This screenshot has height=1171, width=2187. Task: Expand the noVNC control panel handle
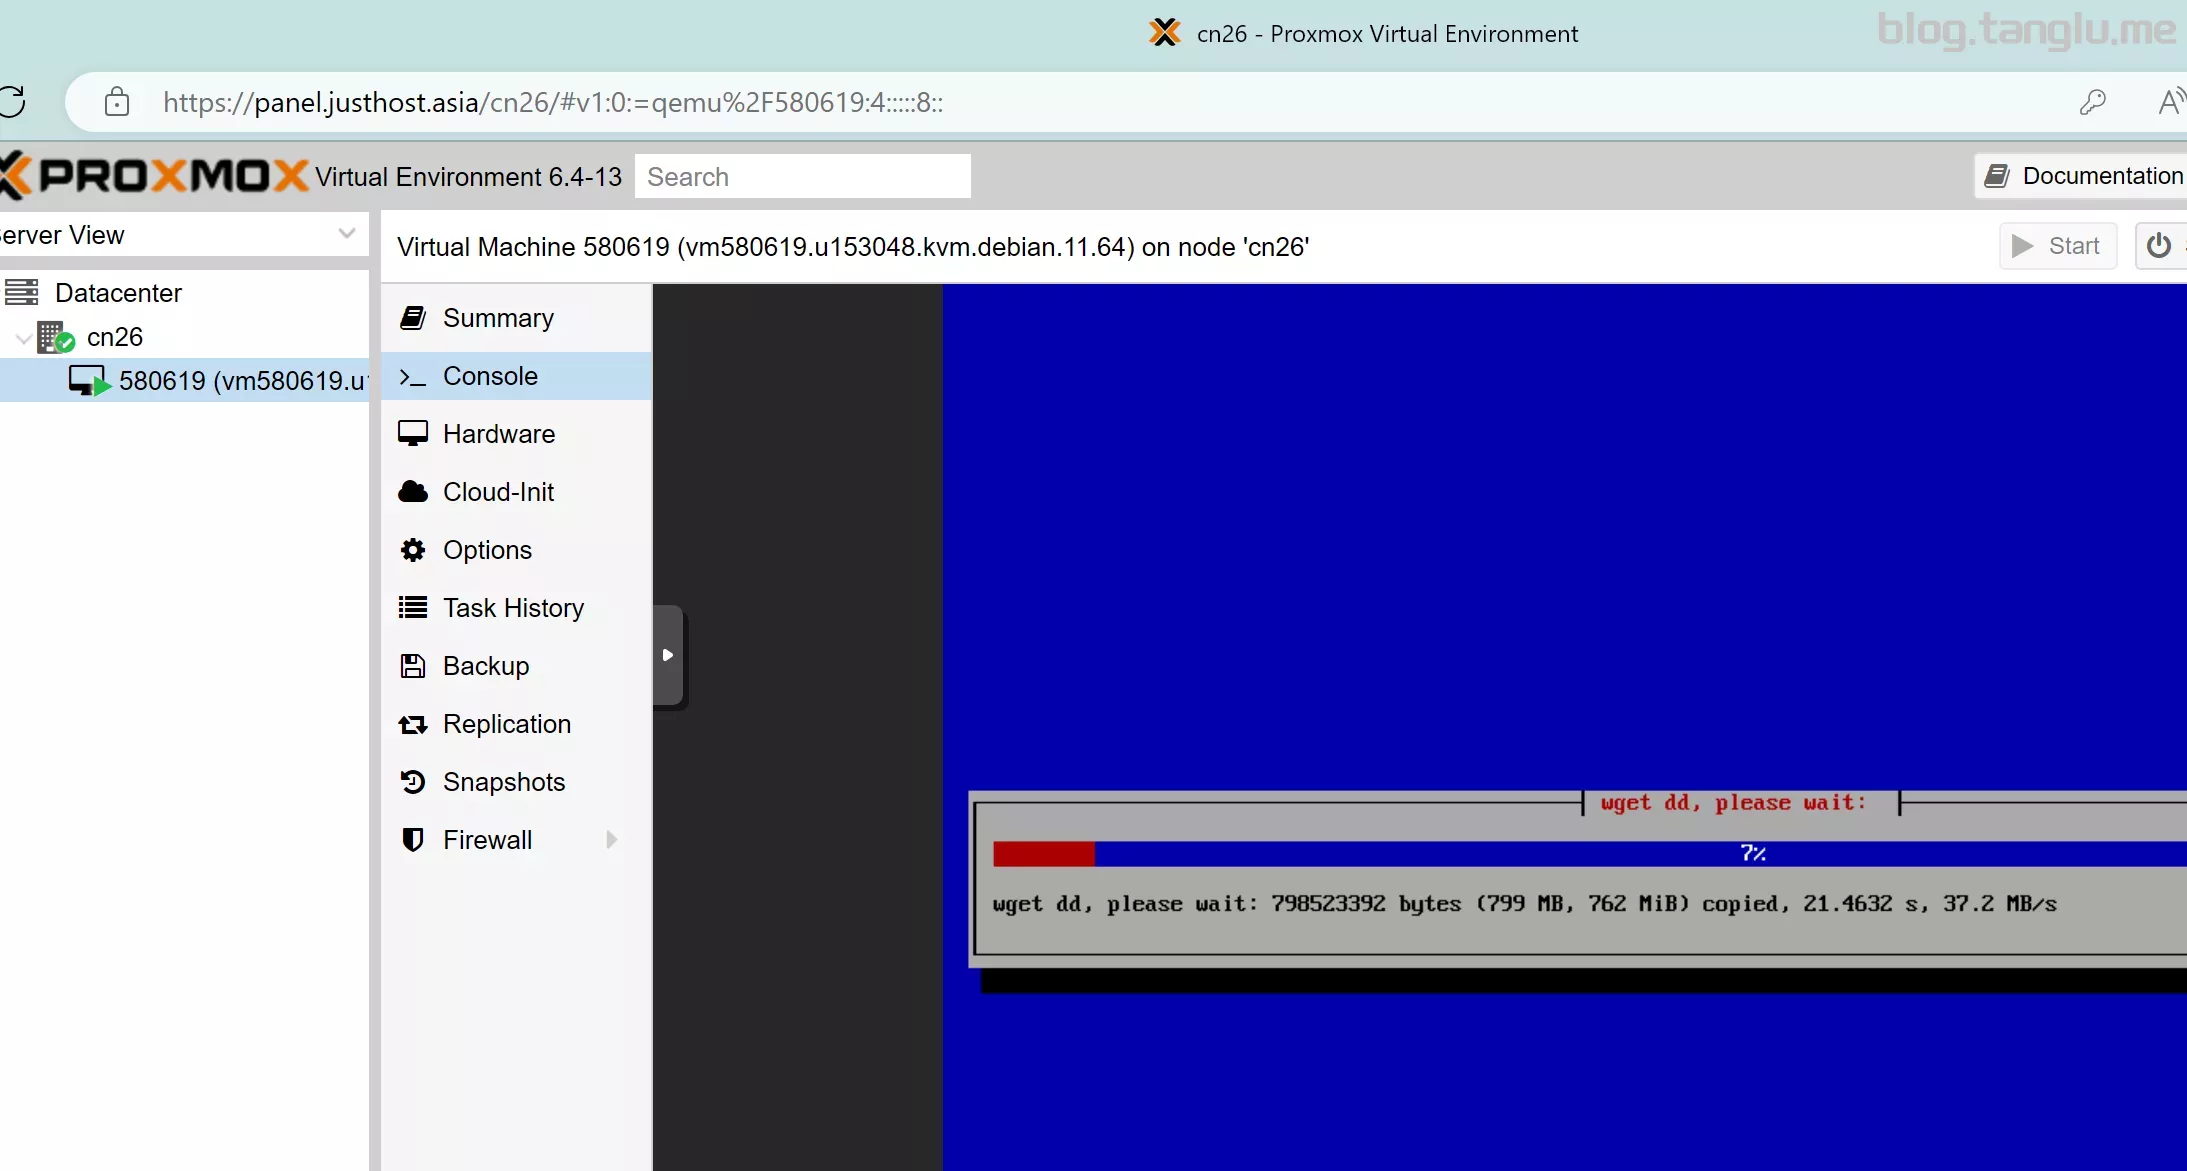pyautogui.click(x=668, y=655)
